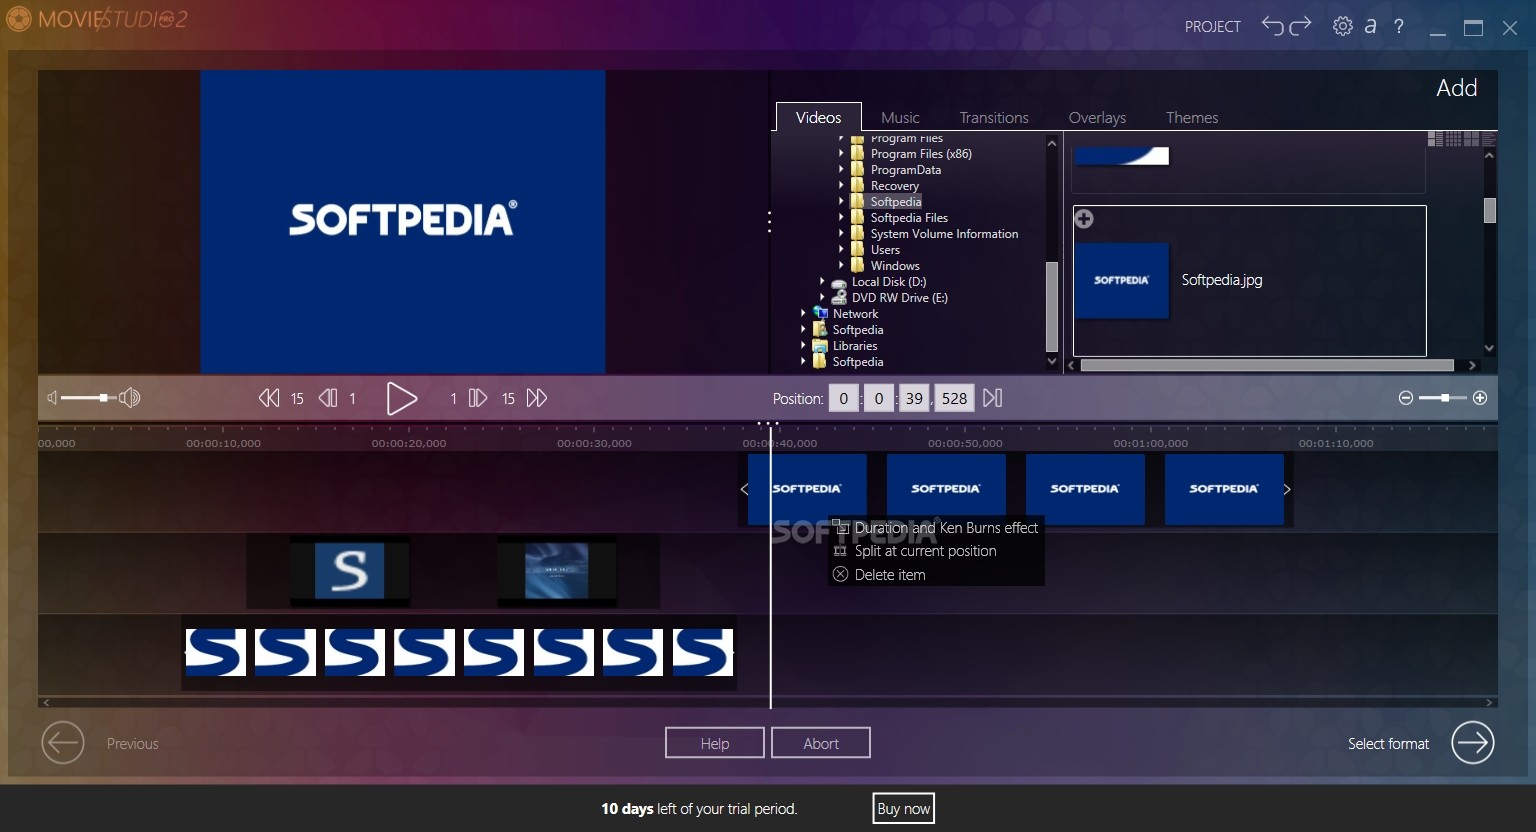The height and width of the screenshot is (832, 1536).
Task: Open the Transitions tab
Action: (994, 117)
